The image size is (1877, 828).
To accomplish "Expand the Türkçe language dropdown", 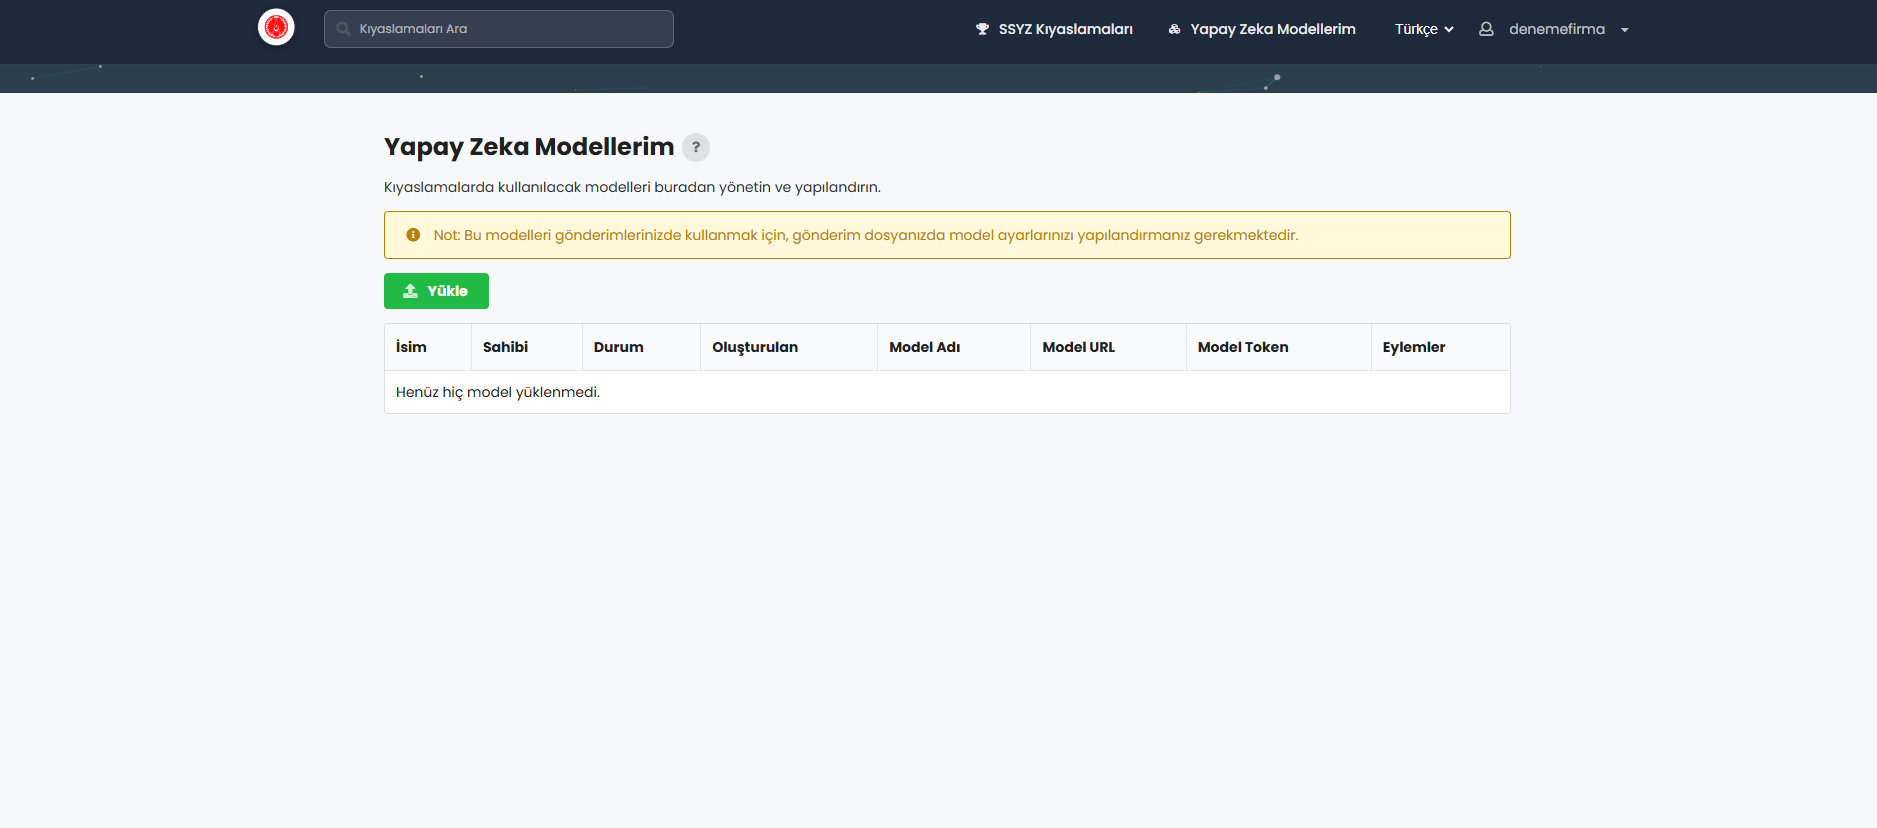I will click(x=1423, y=29).
